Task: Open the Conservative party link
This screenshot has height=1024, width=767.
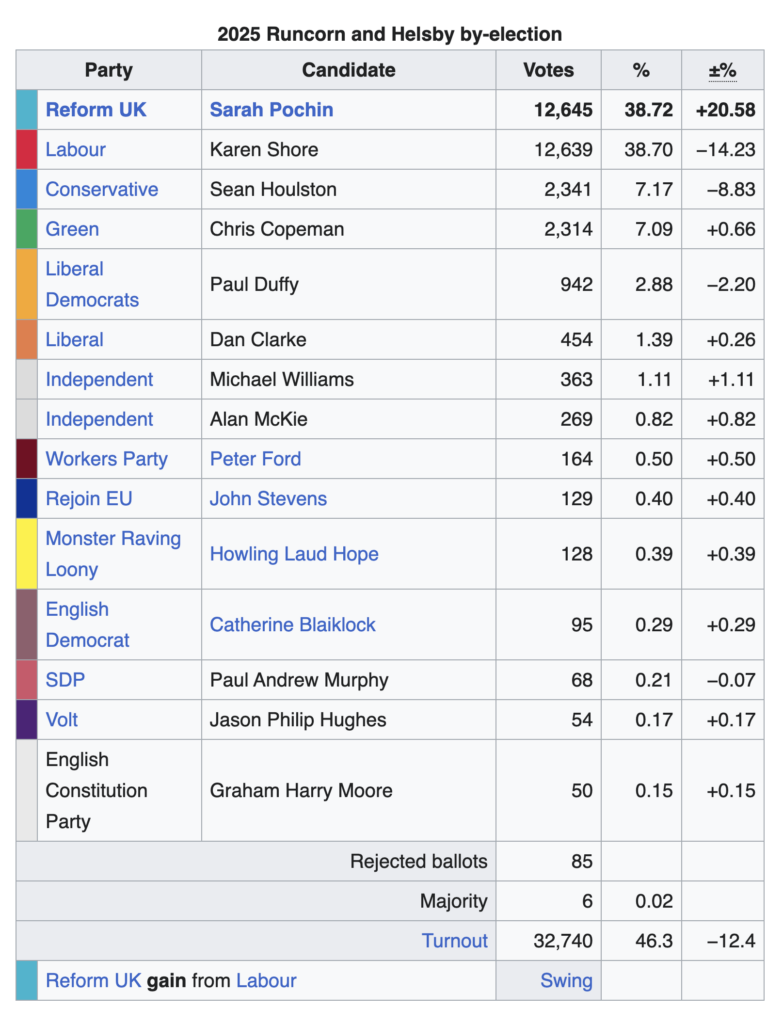Action: [x=102, y=189]
